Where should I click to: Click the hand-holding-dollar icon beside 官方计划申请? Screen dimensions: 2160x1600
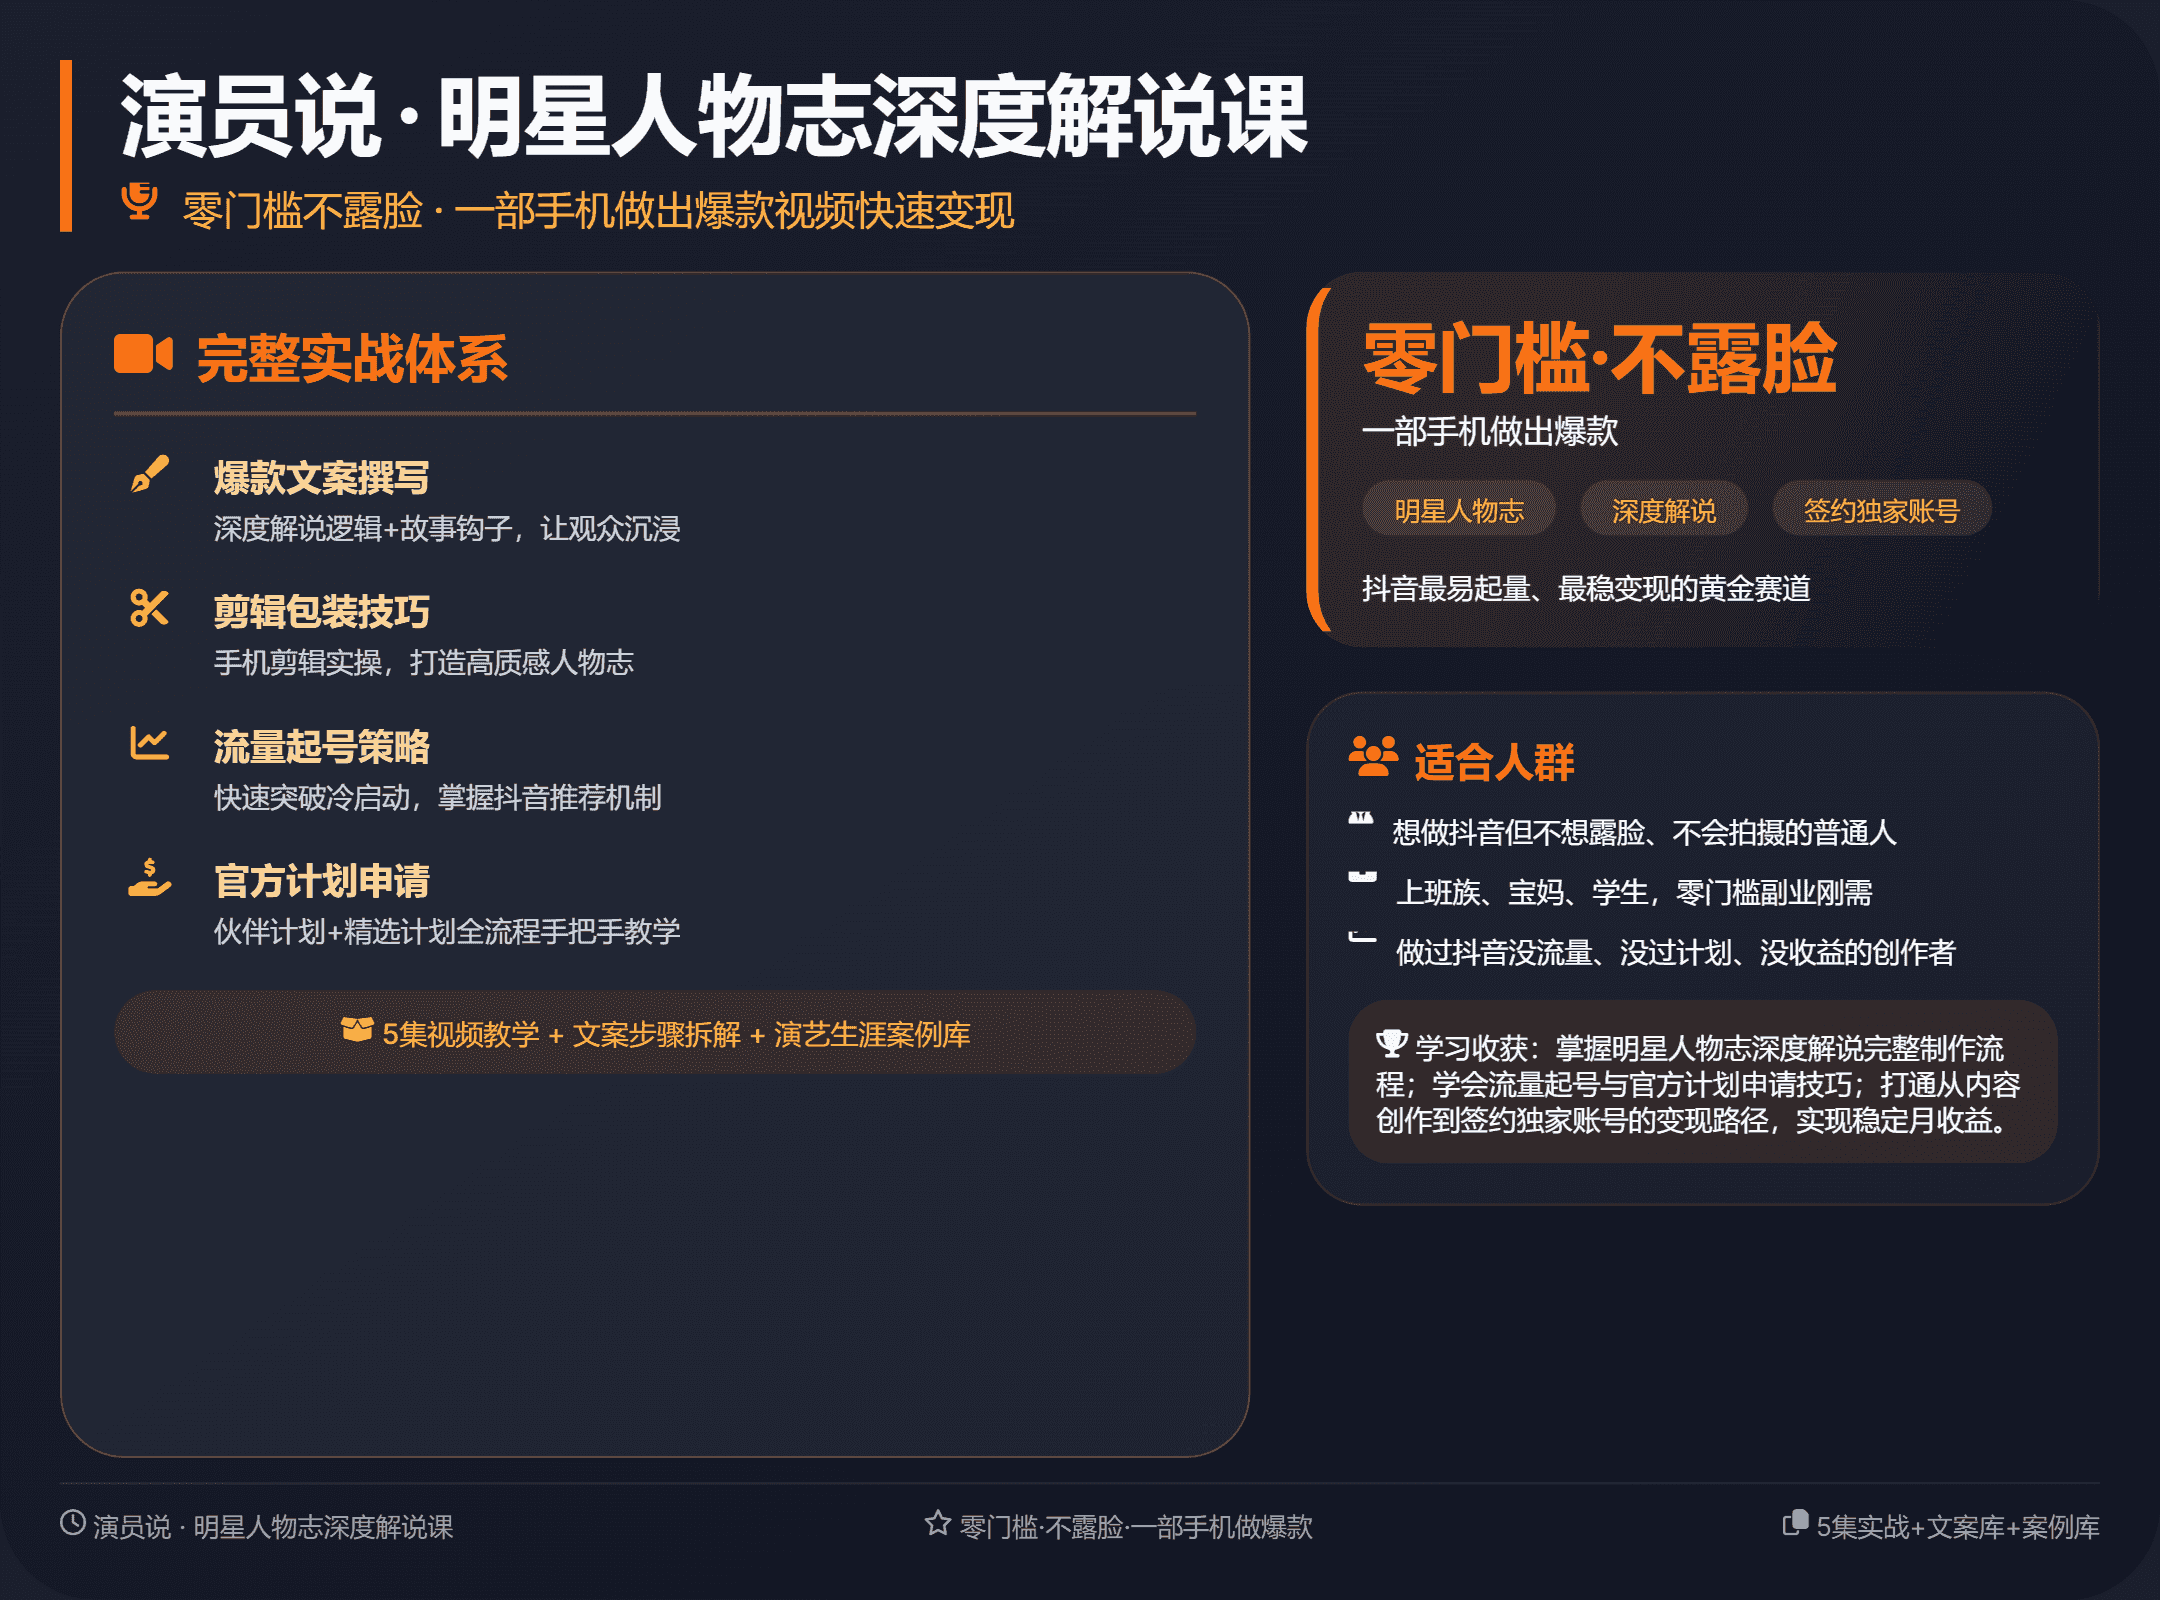tap(149, 877)
